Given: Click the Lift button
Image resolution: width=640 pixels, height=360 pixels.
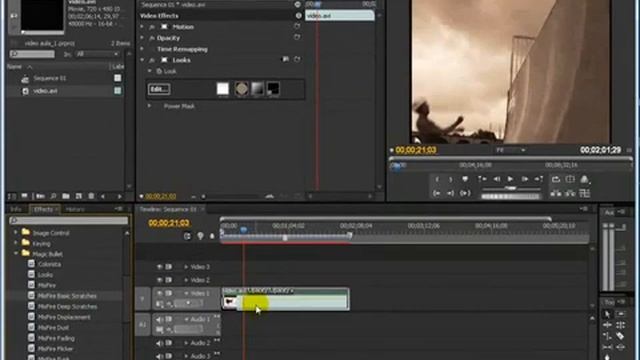Looking at the screenshot, I should point(556,193).
